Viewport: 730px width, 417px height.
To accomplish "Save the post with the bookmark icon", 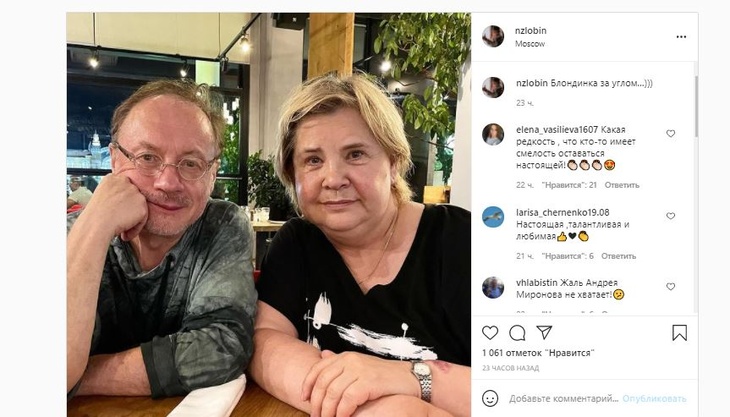I will click(x=679, y=333).
